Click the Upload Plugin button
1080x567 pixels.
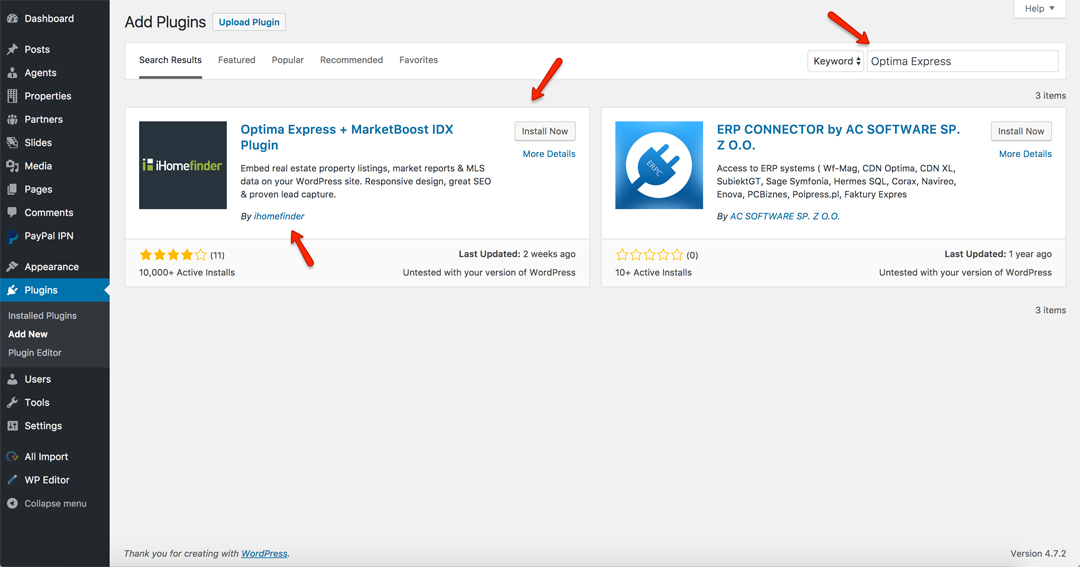[249, 22]
